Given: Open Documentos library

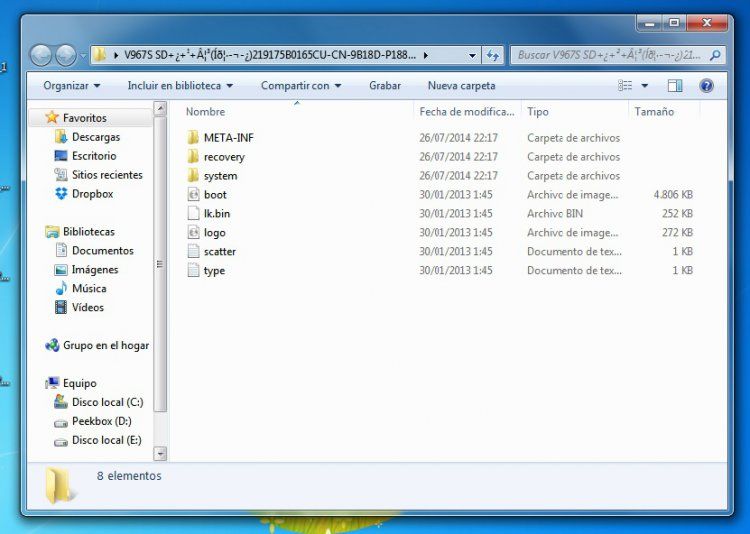Looking at the screenshot, I should point(102,251).
